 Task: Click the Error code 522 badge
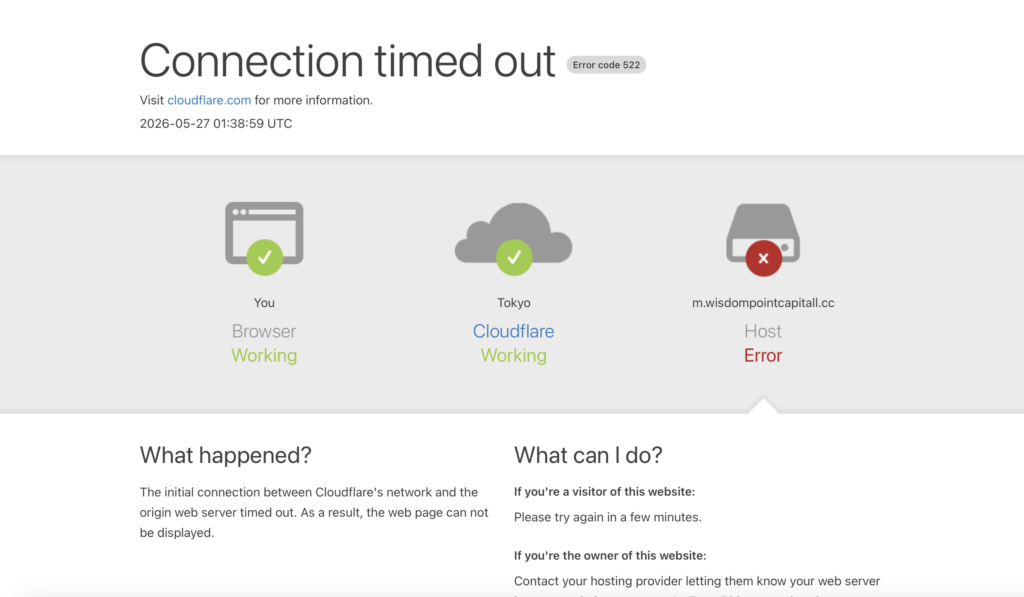606,65
